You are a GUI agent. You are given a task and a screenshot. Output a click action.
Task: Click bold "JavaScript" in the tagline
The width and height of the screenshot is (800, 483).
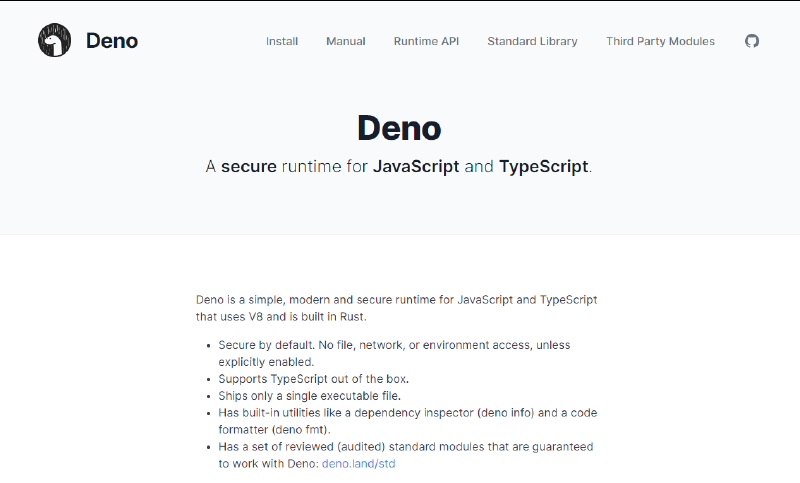416,167
